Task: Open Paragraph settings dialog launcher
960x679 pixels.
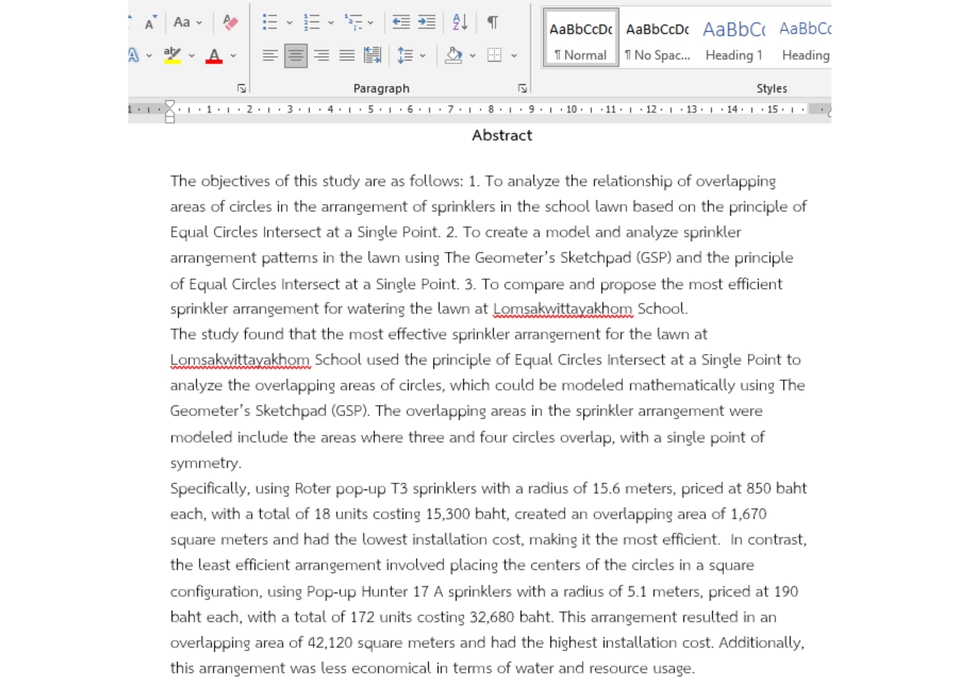Action: pyautogui.click(x=522, y=88)
